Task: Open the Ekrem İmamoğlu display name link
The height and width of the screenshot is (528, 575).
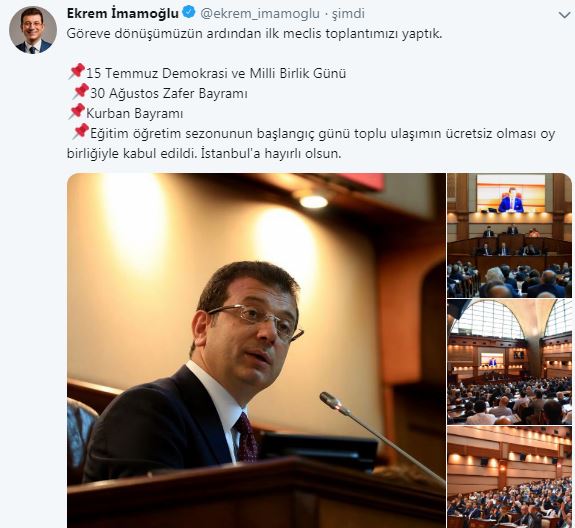Action: tap(123, 14)
